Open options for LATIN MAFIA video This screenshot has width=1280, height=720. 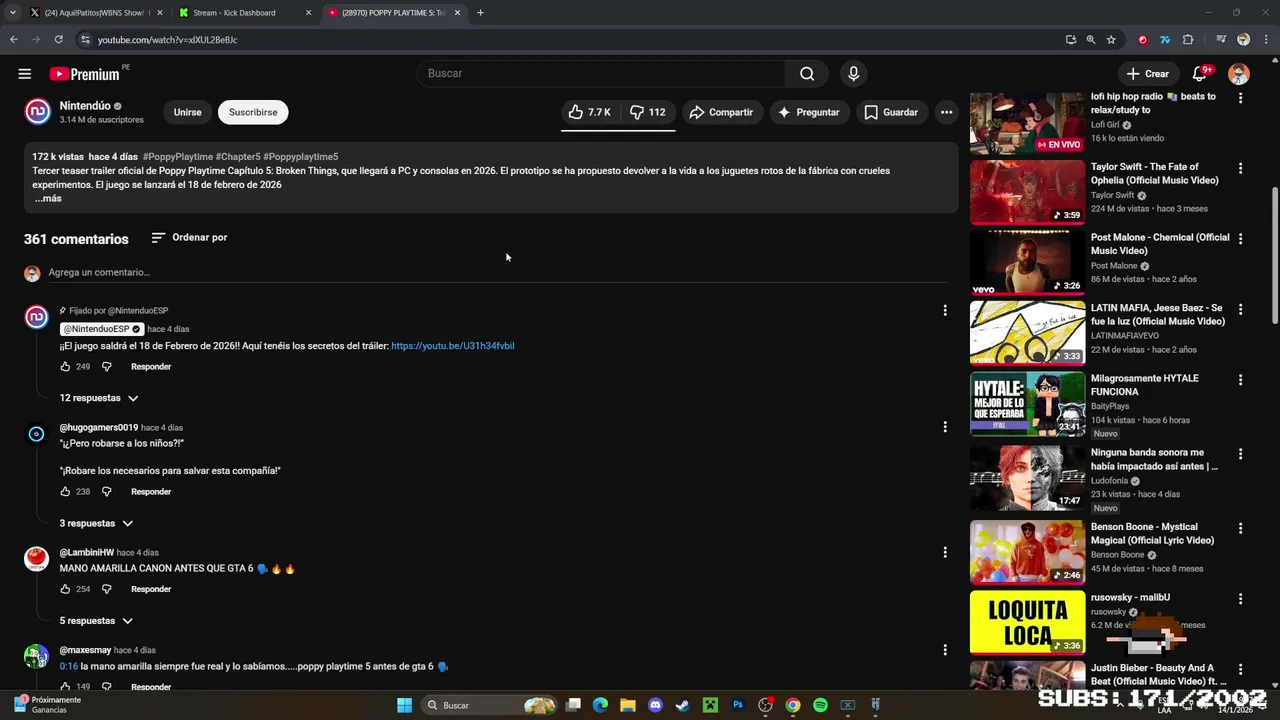click(1240, 309)
